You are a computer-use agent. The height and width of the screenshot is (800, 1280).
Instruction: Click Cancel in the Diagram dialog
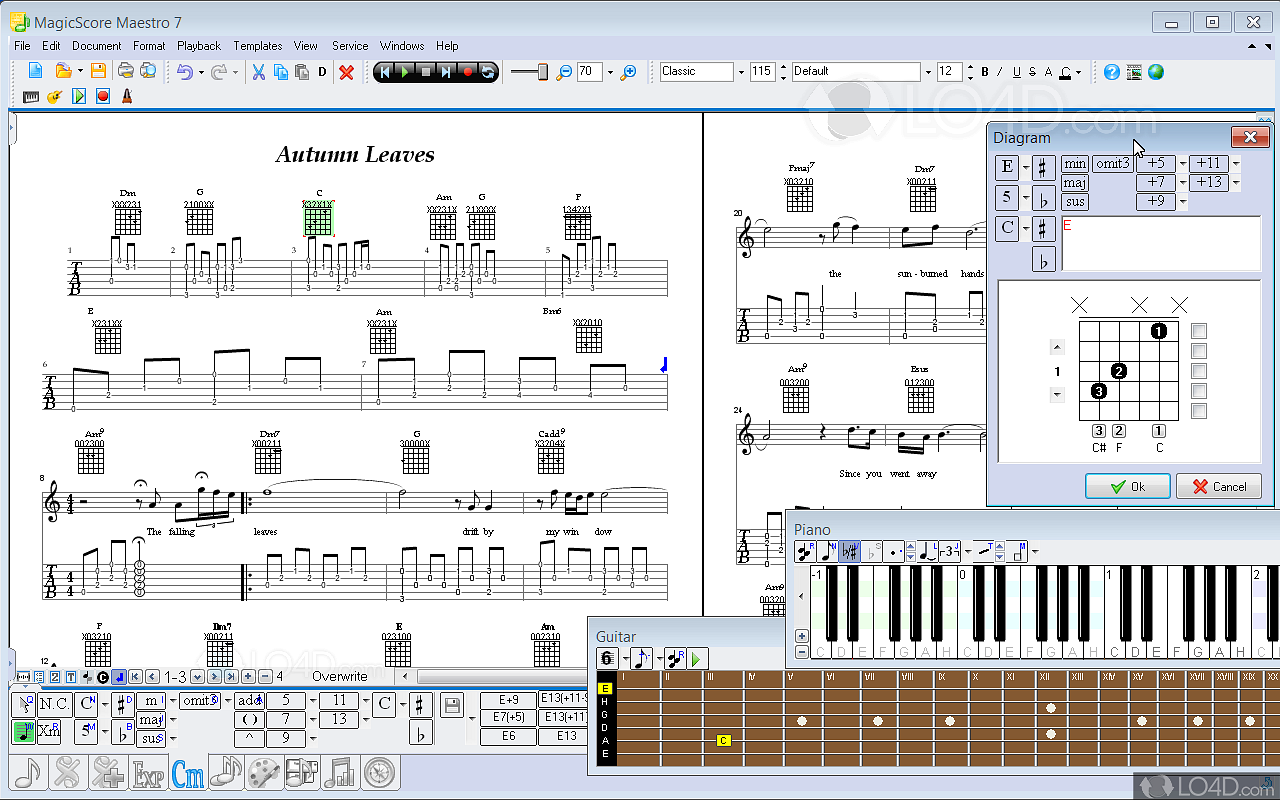click(x=1218, y=487)
